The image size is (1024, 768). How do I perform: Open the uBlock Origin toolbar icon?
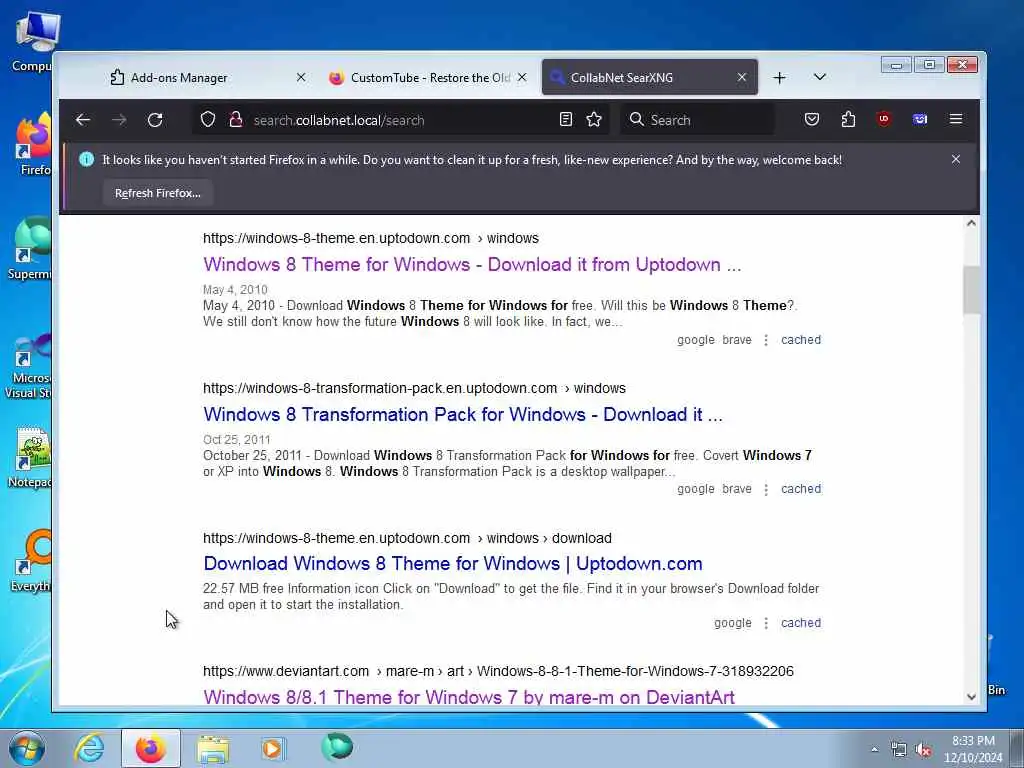point(884,120)
